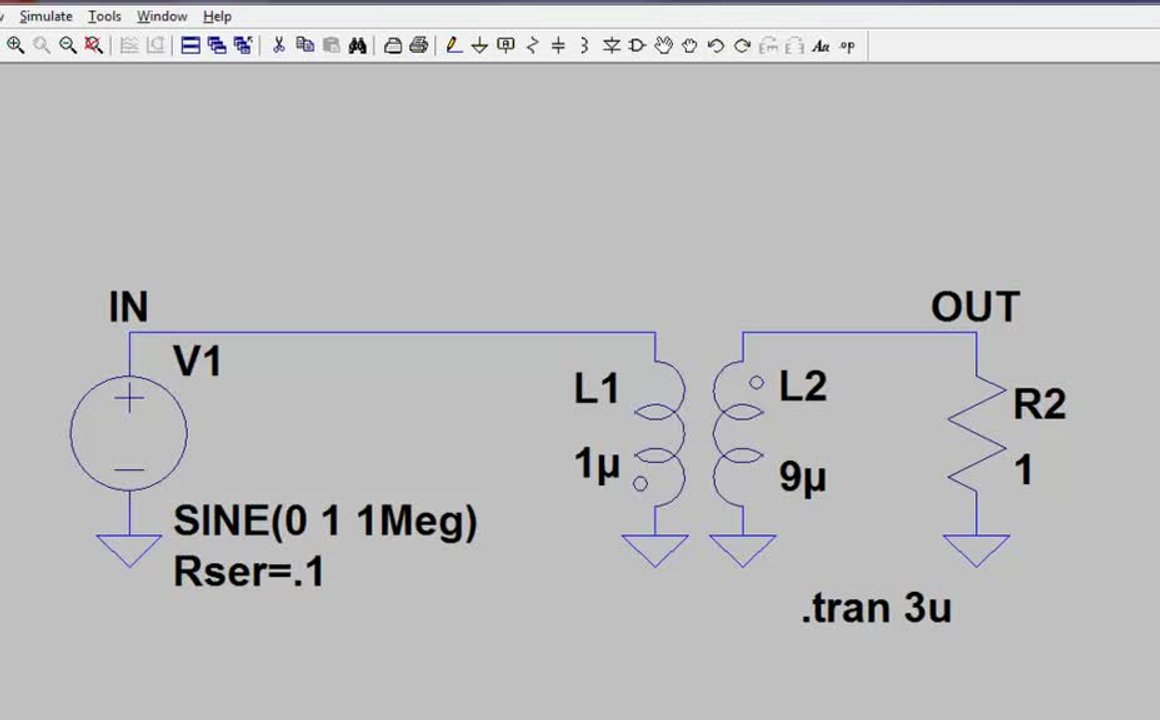
Task: Click the SINE(0 1 1Meg) source value
Action: click(x=326, y=522)
